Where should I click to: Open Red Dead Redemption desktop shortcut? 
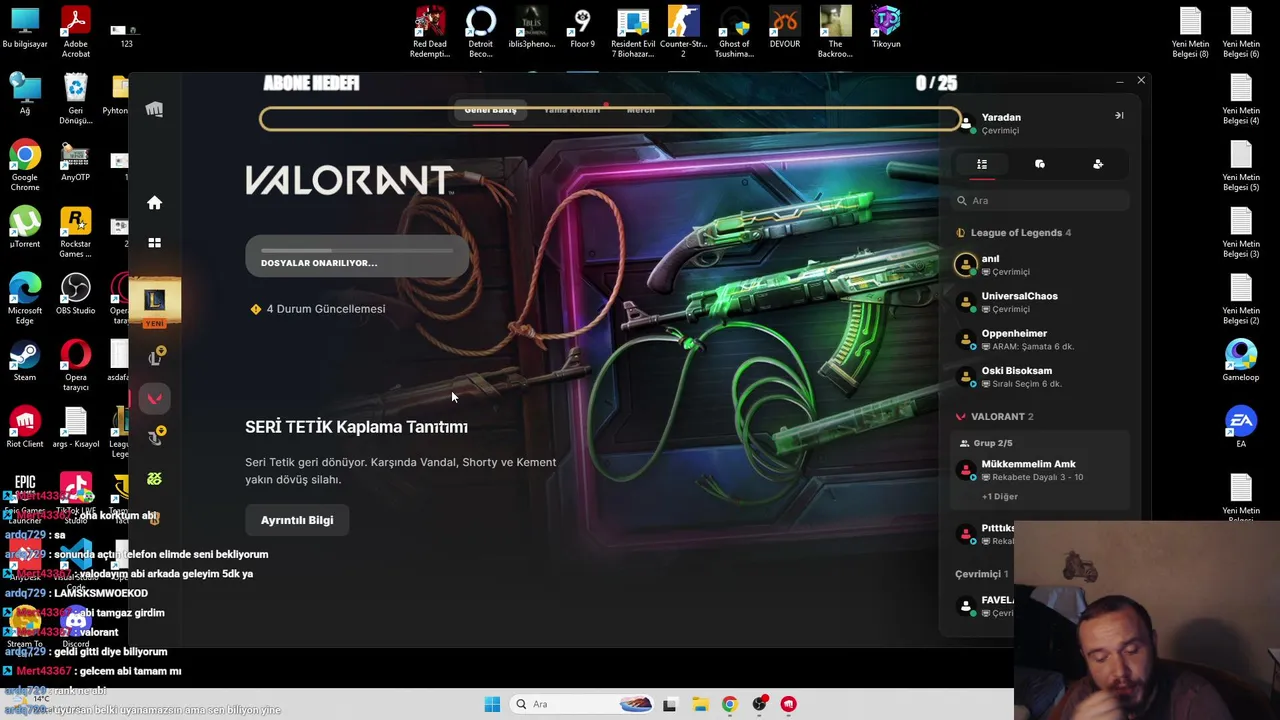(430, 32)
